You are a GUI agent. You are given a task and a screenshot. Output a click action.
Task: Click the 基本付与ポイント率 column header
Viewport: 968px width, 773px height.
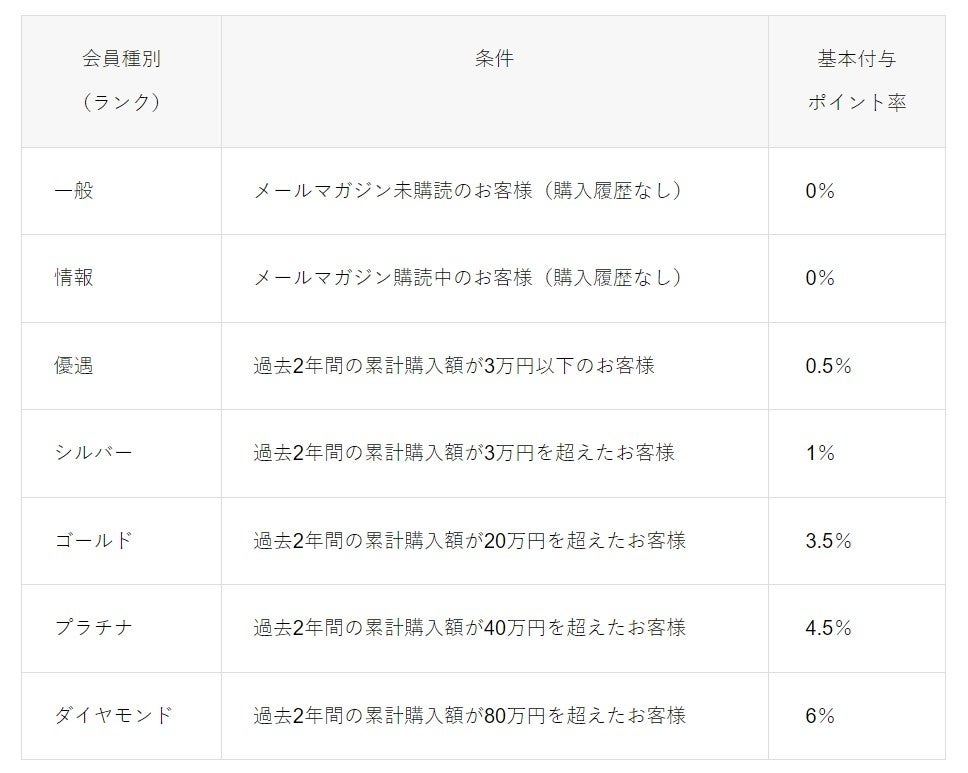[856, 81]
